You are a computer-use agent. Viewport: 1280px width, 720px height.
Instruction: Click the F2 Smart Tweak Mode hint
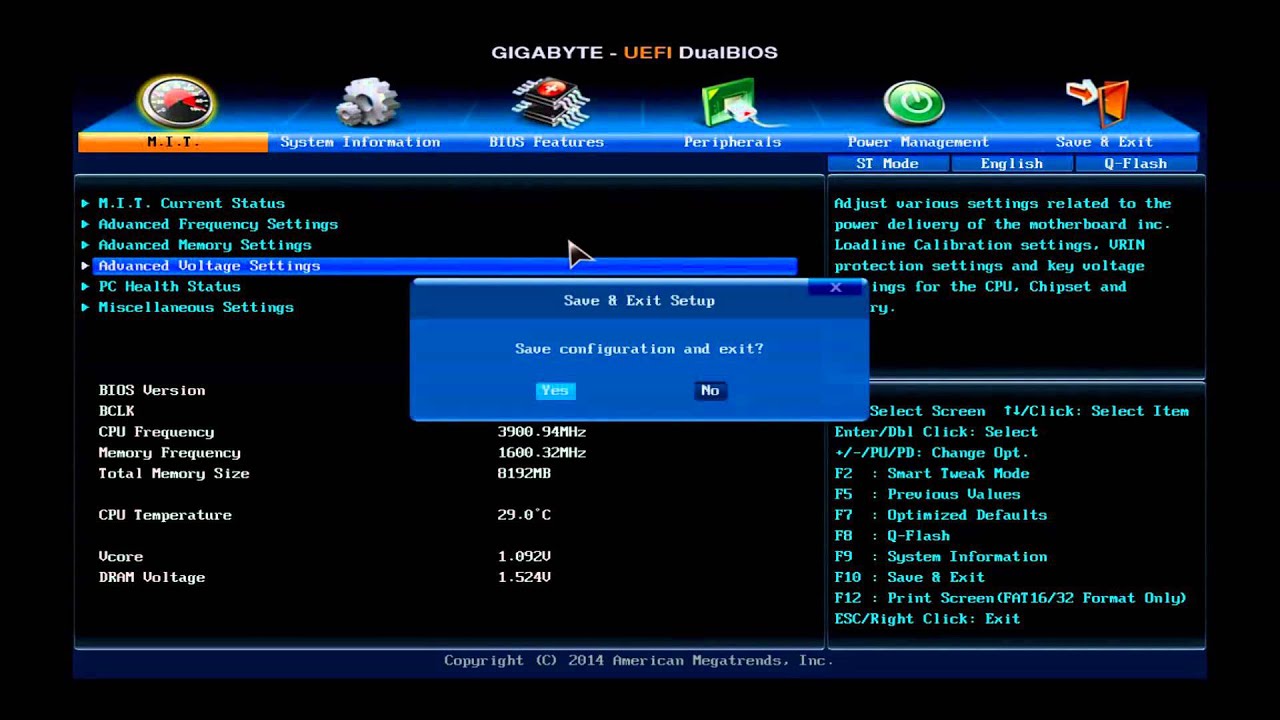(932, 474)
